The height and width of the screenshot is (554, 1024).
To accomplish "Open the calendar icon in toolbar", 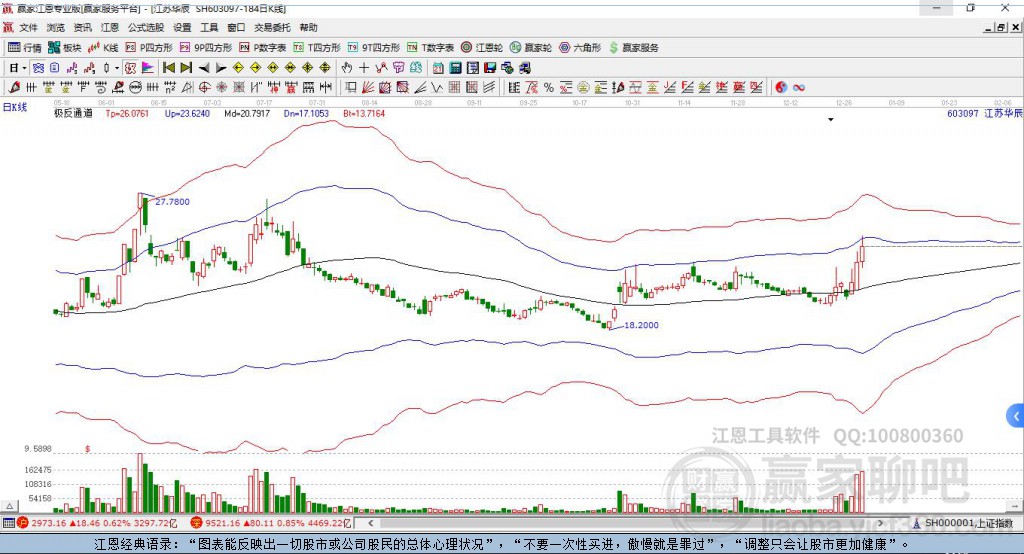I will 438,68.
